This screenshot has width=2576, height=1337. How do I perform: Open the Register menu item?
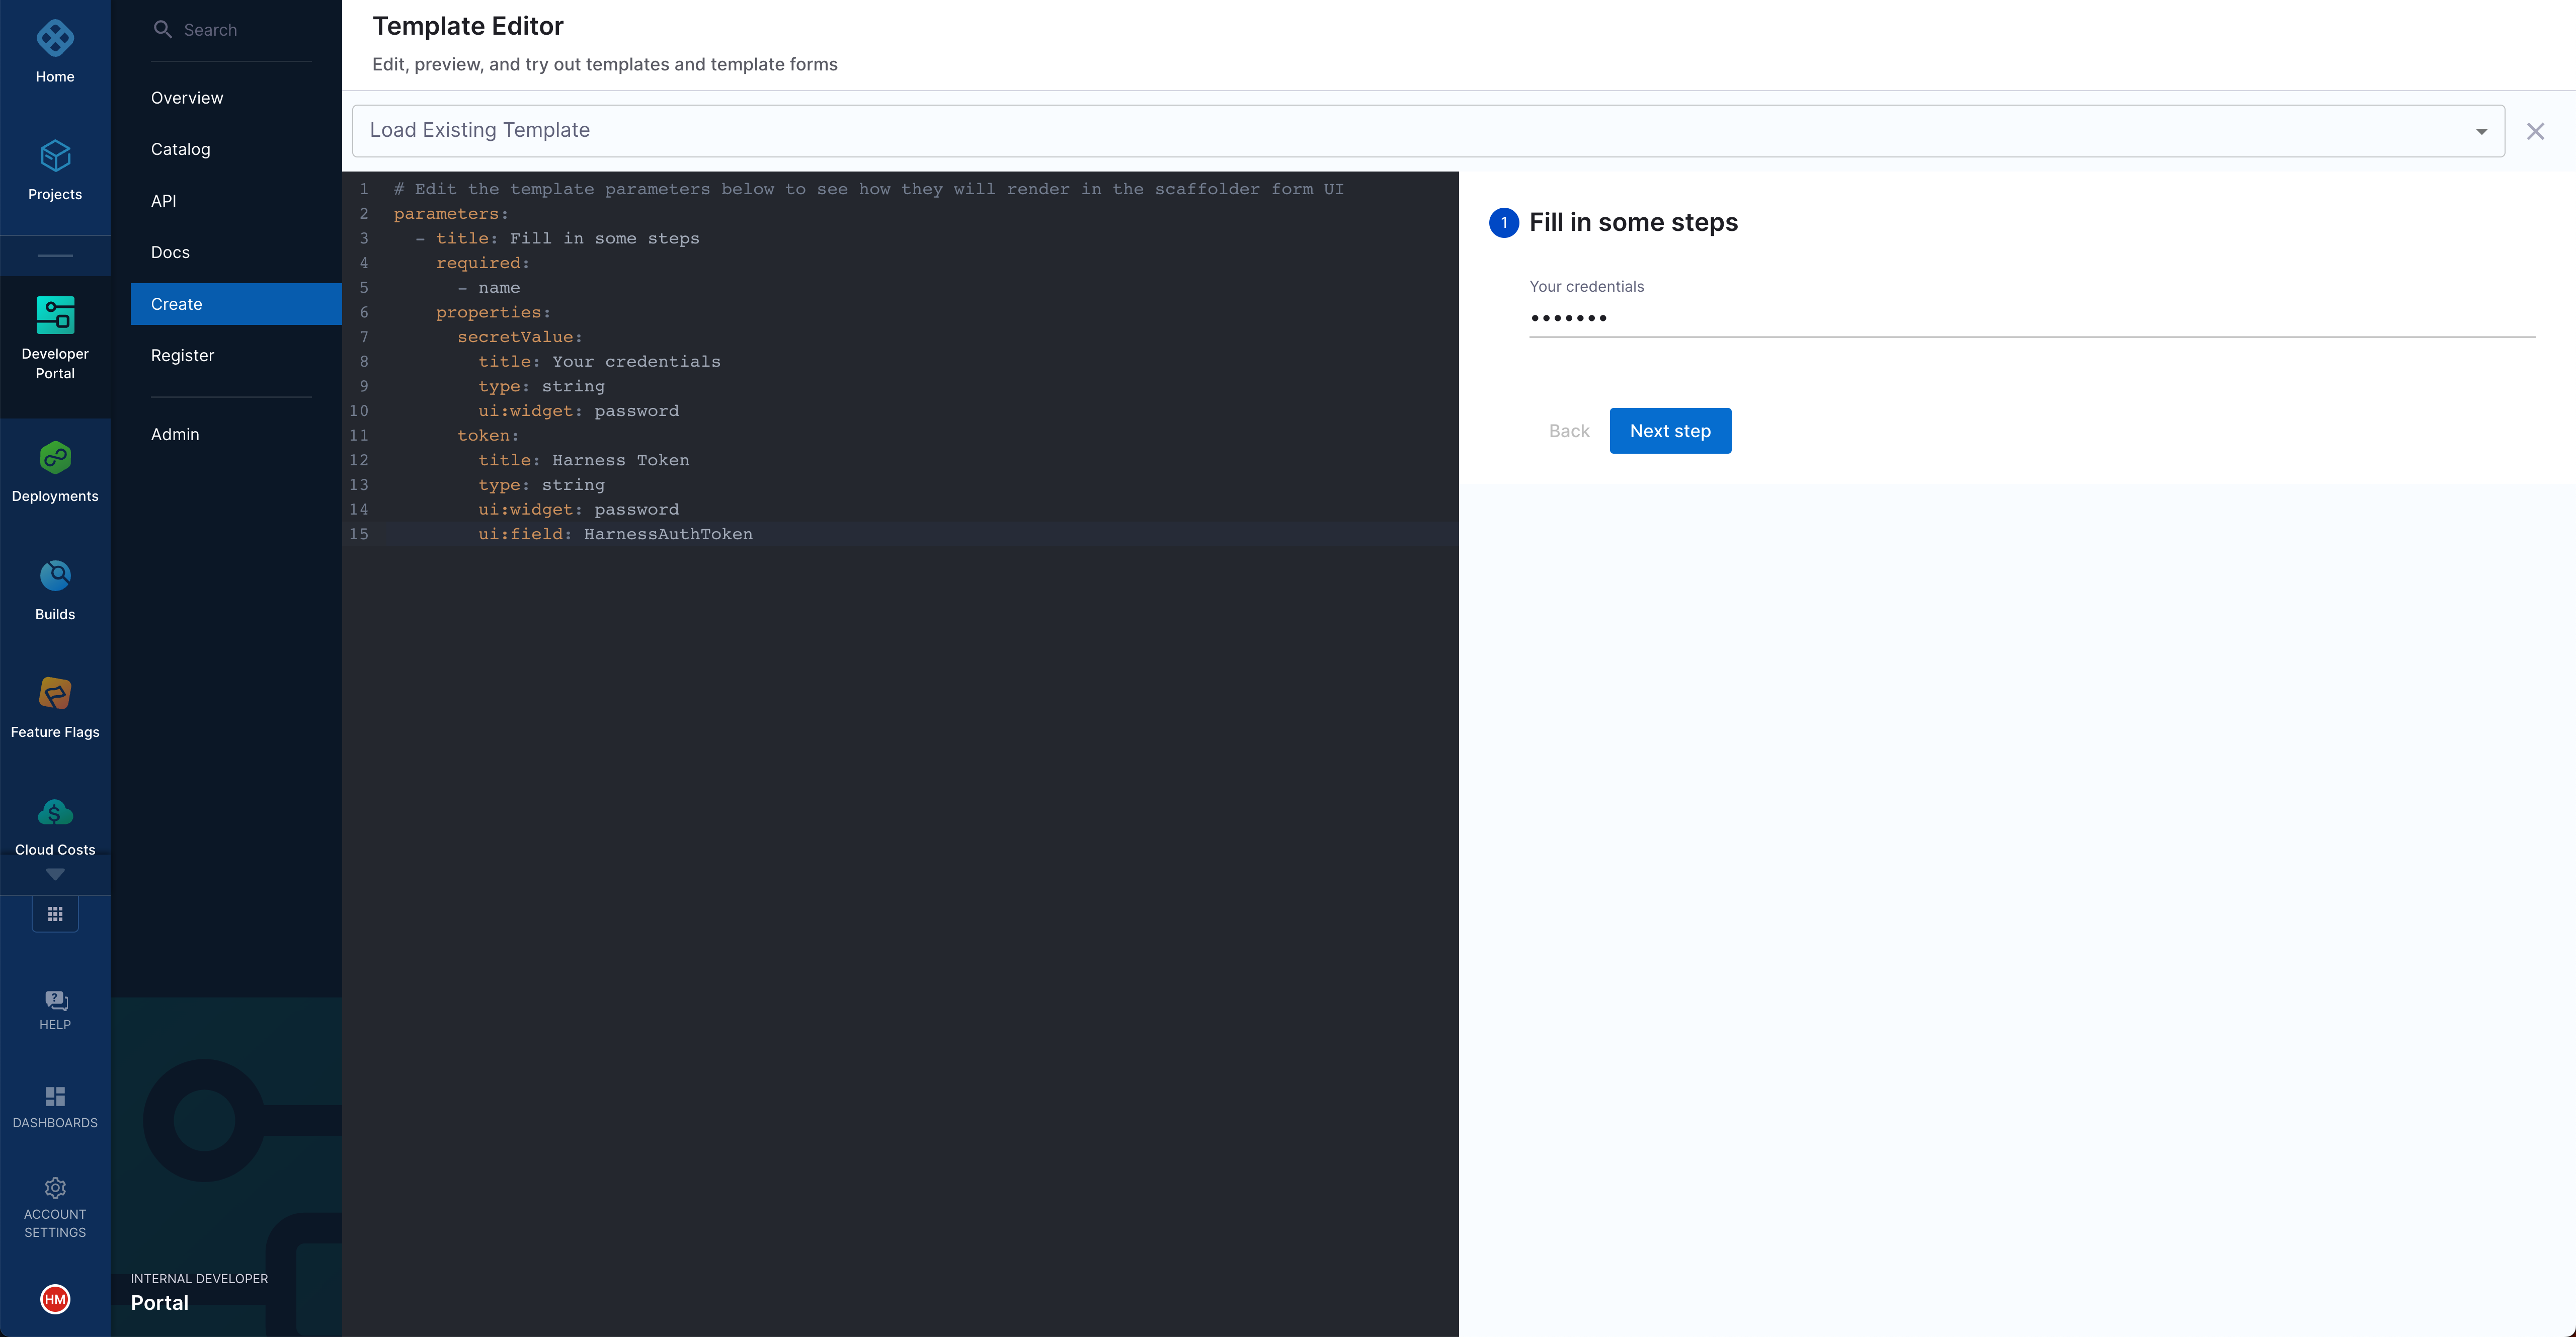[x=182, y=355]
